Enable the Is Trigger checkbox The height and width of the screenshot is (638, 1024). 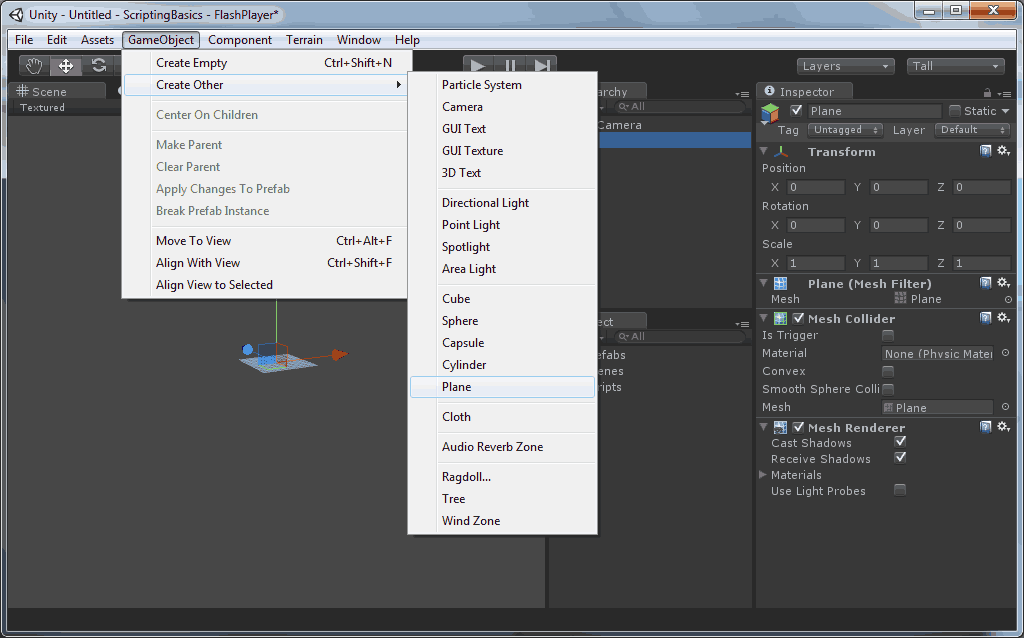(x=888, y=336)
